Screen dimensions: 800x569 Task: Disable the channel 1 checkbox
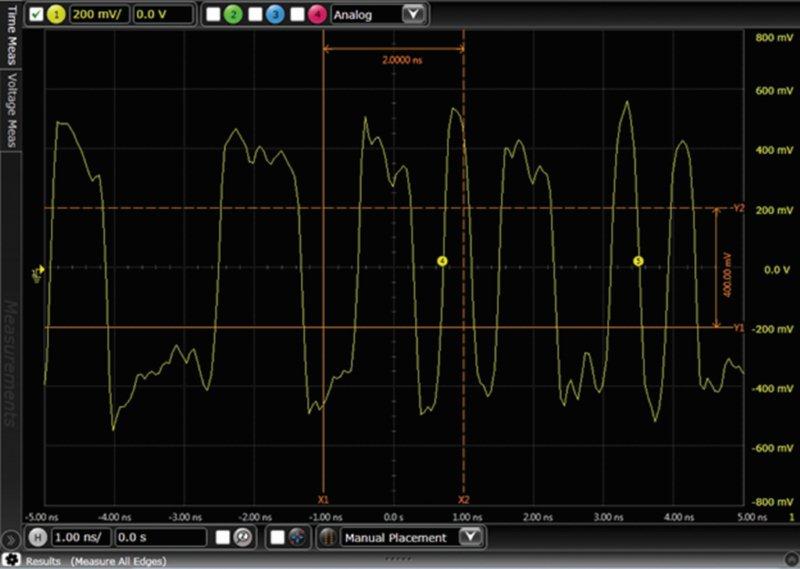click(x=36, y=15)
